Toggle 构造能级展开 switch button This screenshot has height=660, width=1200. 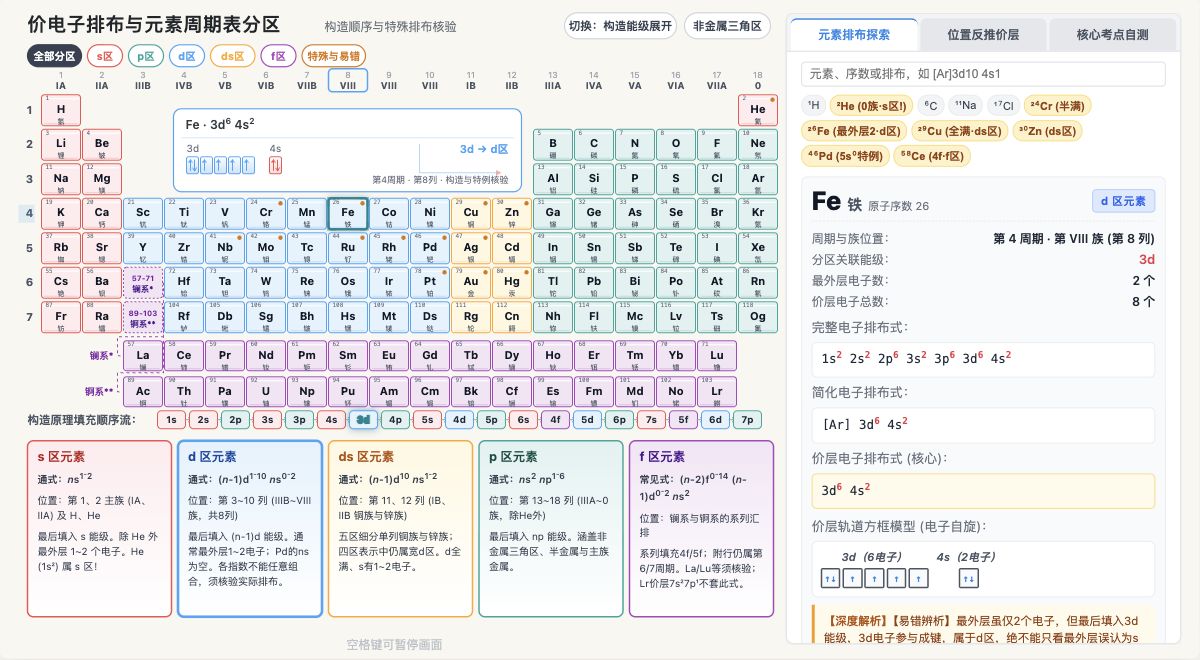pos(620,26)
